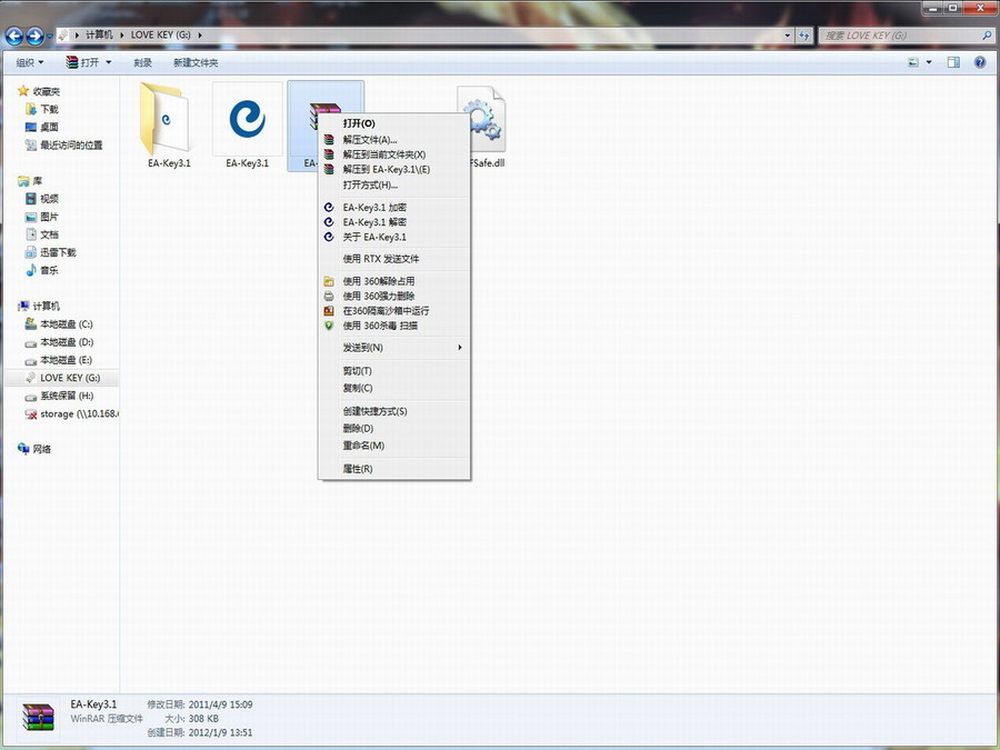
Task: Click the refresh button in address bar
Action: click(x=804, y=36)
